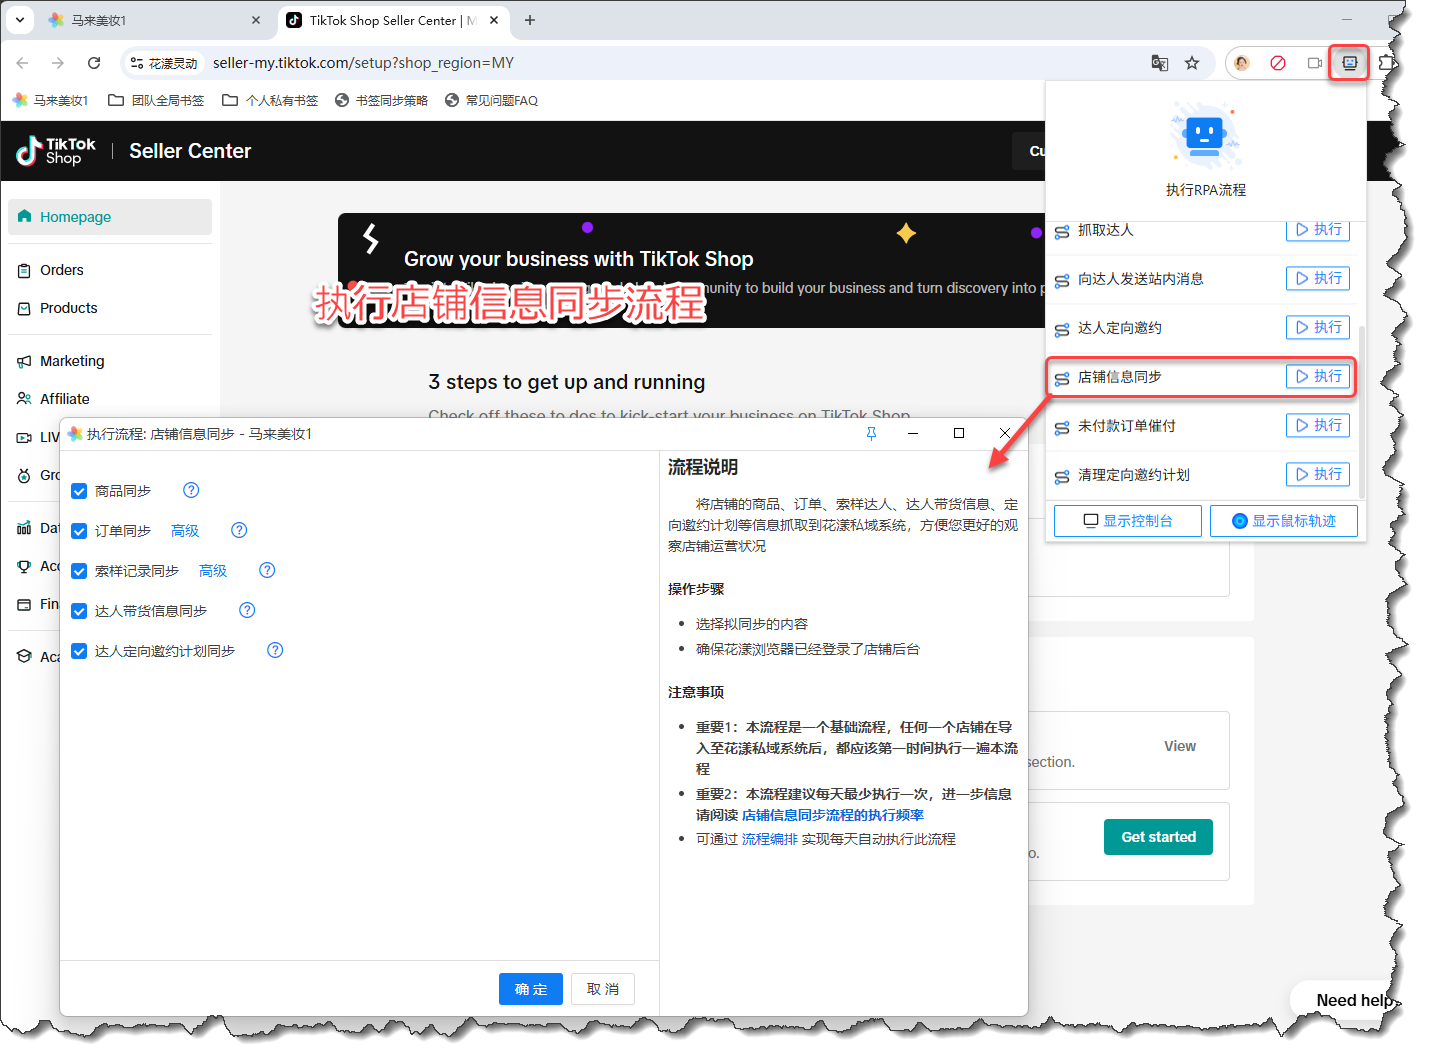Image resolution: width=1430 pixels, height=1060 pixels.
Task: Open the 流程编排 link
Action: pyautogui.click(x=770, y=839)
